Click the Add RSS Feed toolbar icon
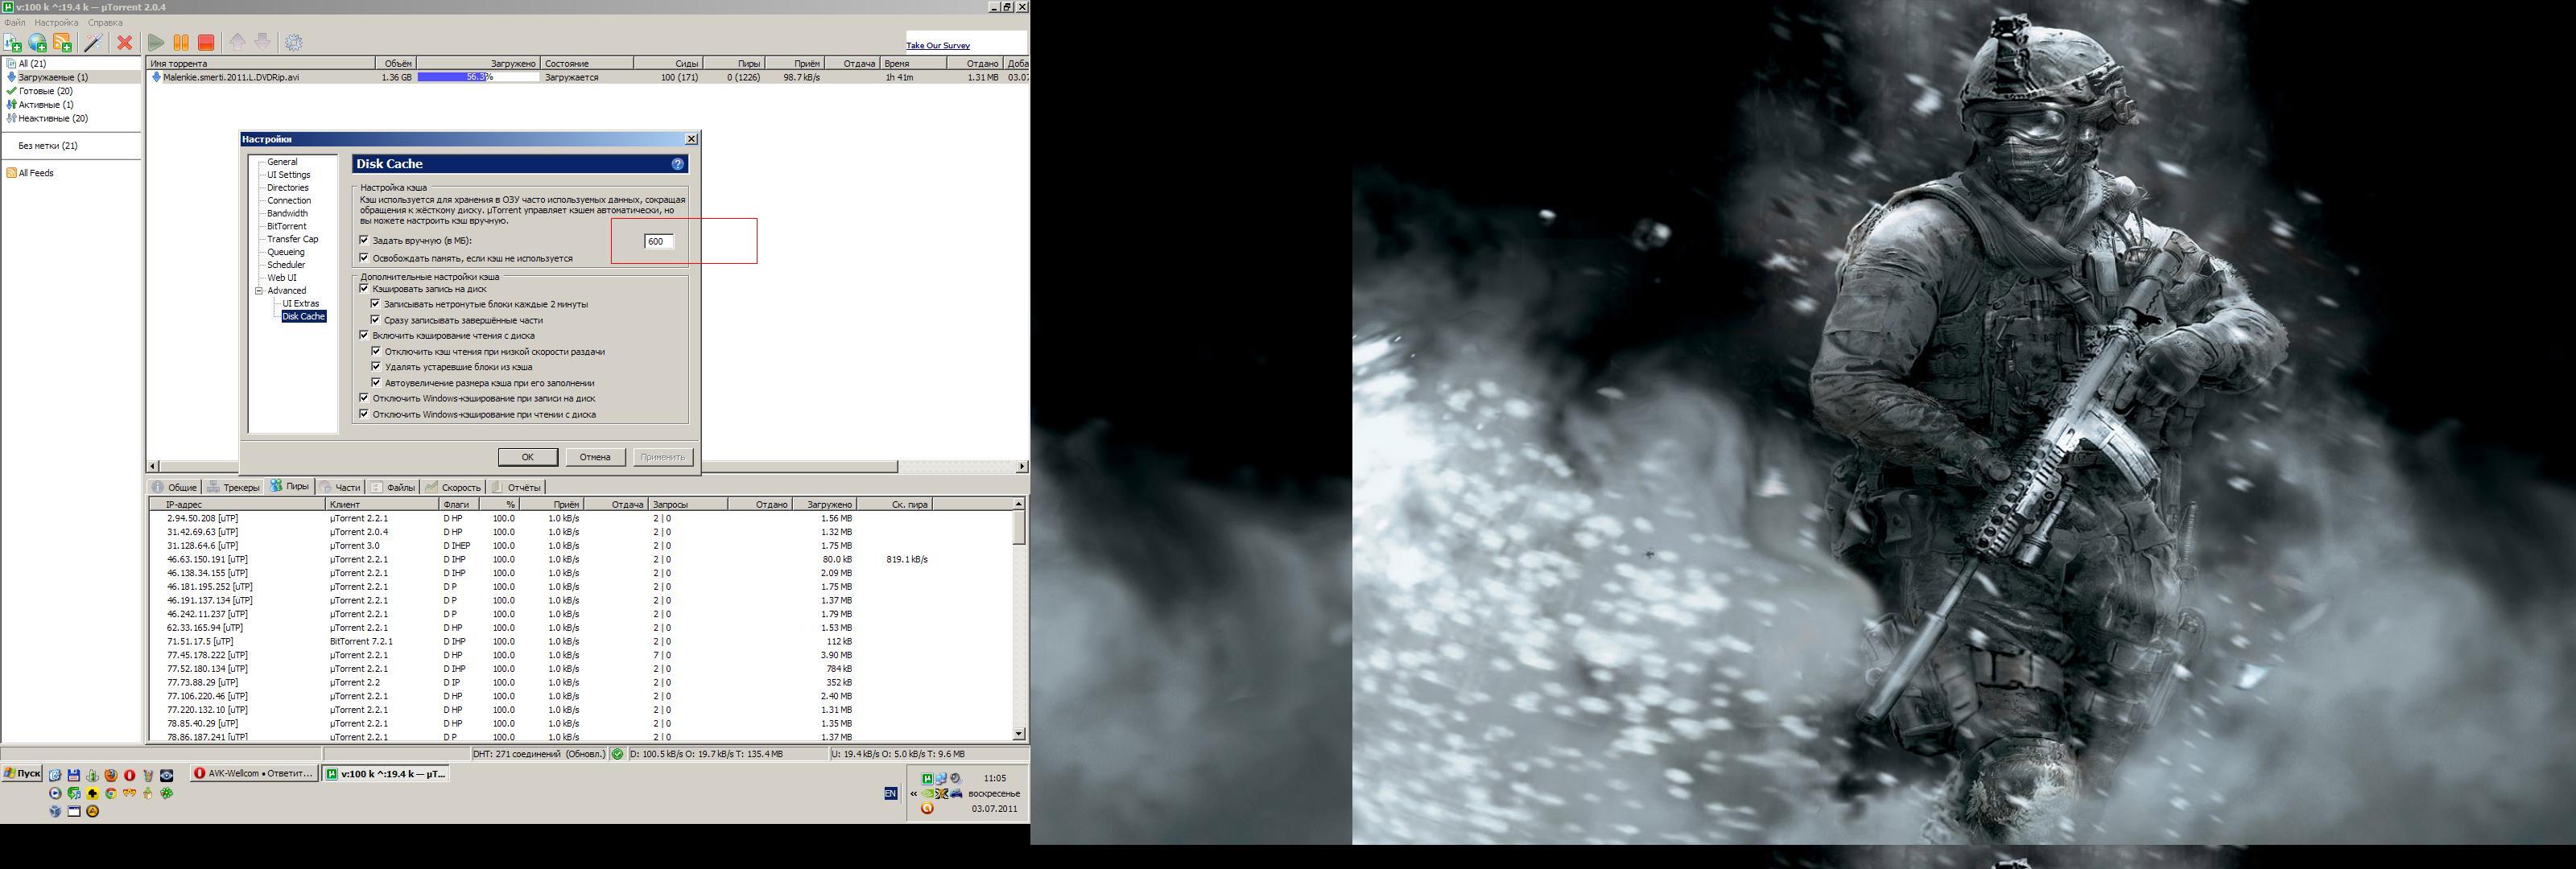This screenshot has width=2576, height=869. pos(62,42)
